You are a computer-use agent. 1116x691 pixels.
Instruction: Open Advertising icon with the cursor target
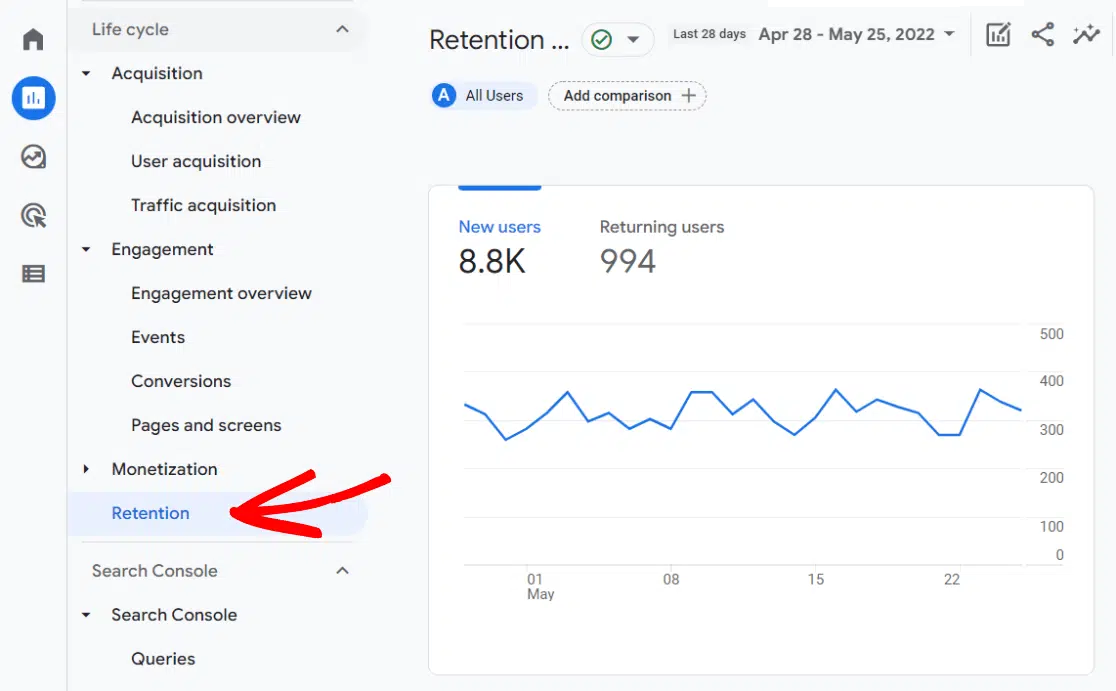click(33, 215)
